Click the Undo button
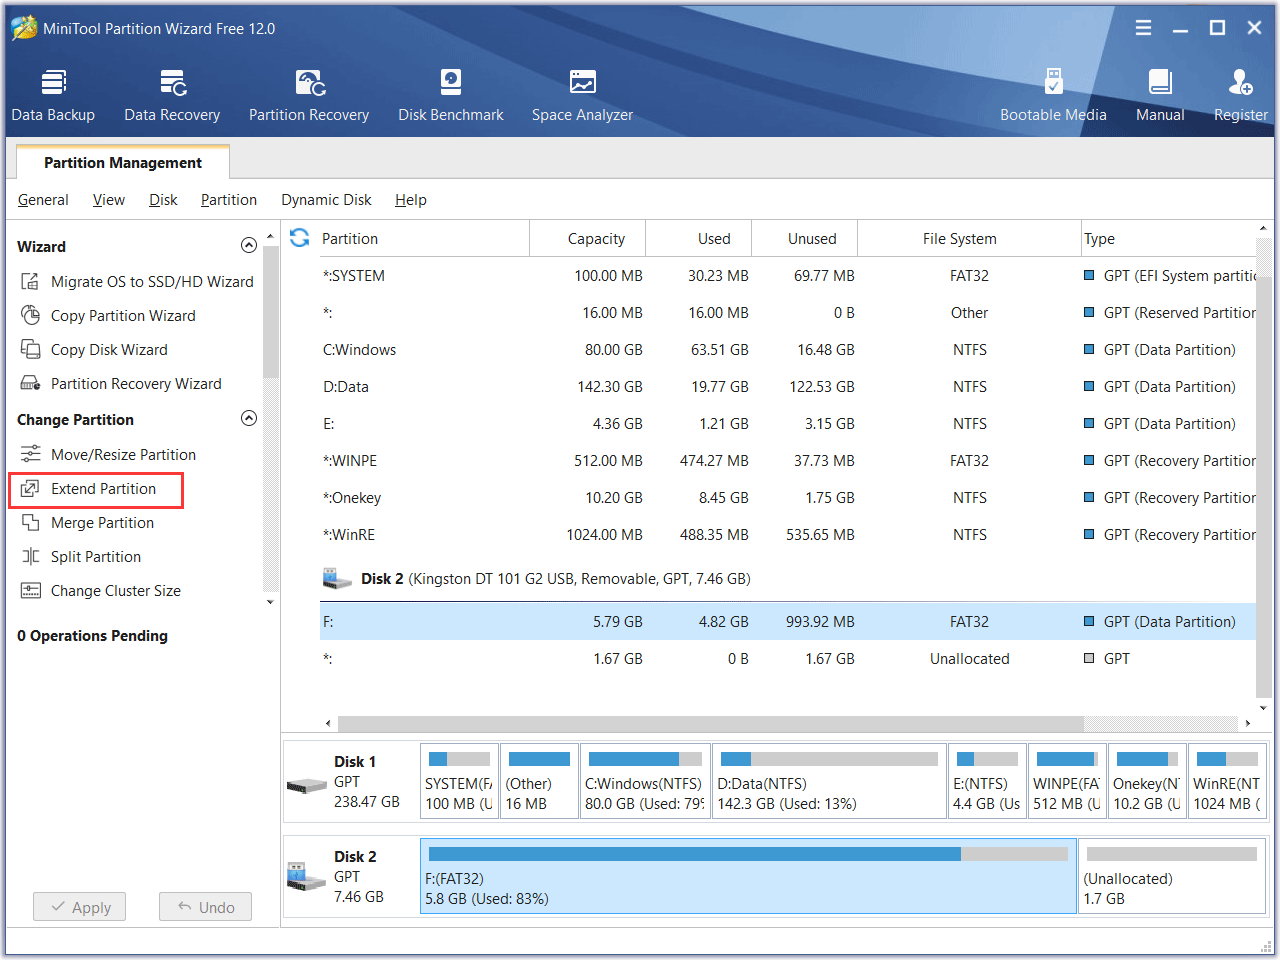This screenshot has width=1280, height=960. click(x=205, y=907)
